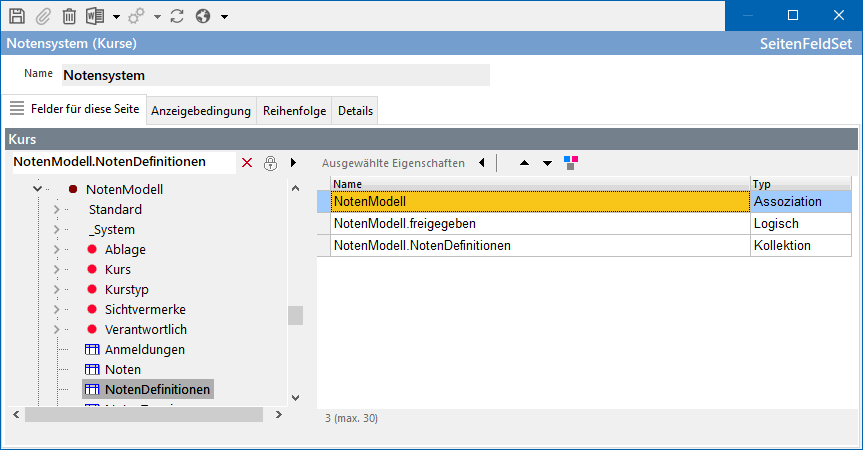Image resolution: width=863 pixels, height=450 pixels.
Task: Click the Word export document icon
Action: coord(96,16)
